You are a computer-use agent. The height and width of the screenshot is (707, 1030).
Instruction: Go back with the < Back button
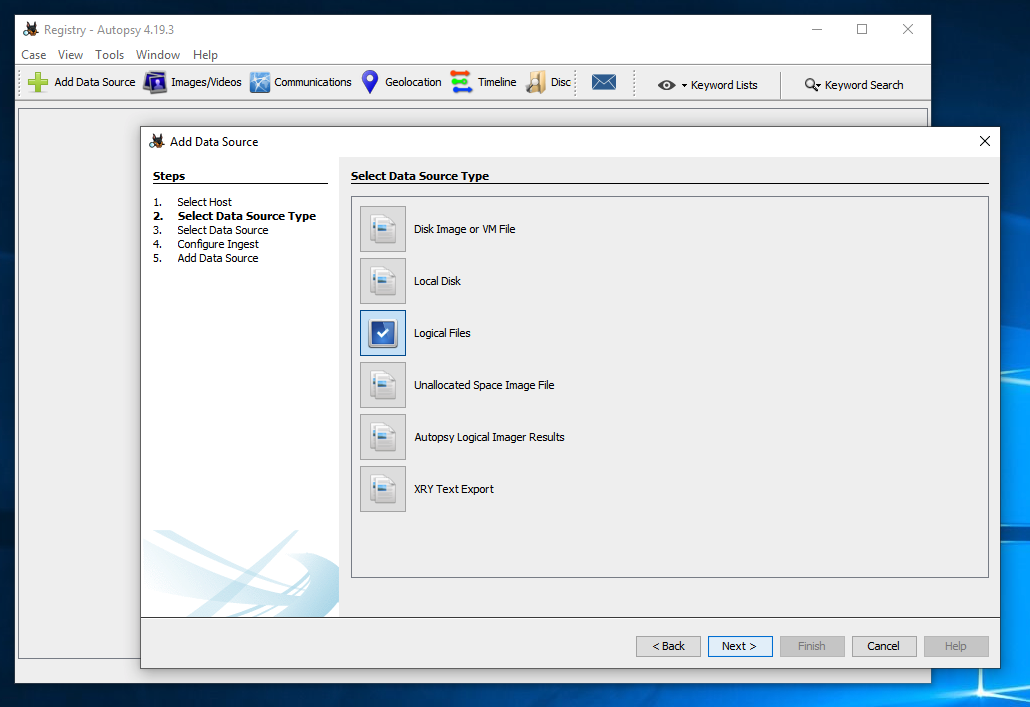(668, 646)
